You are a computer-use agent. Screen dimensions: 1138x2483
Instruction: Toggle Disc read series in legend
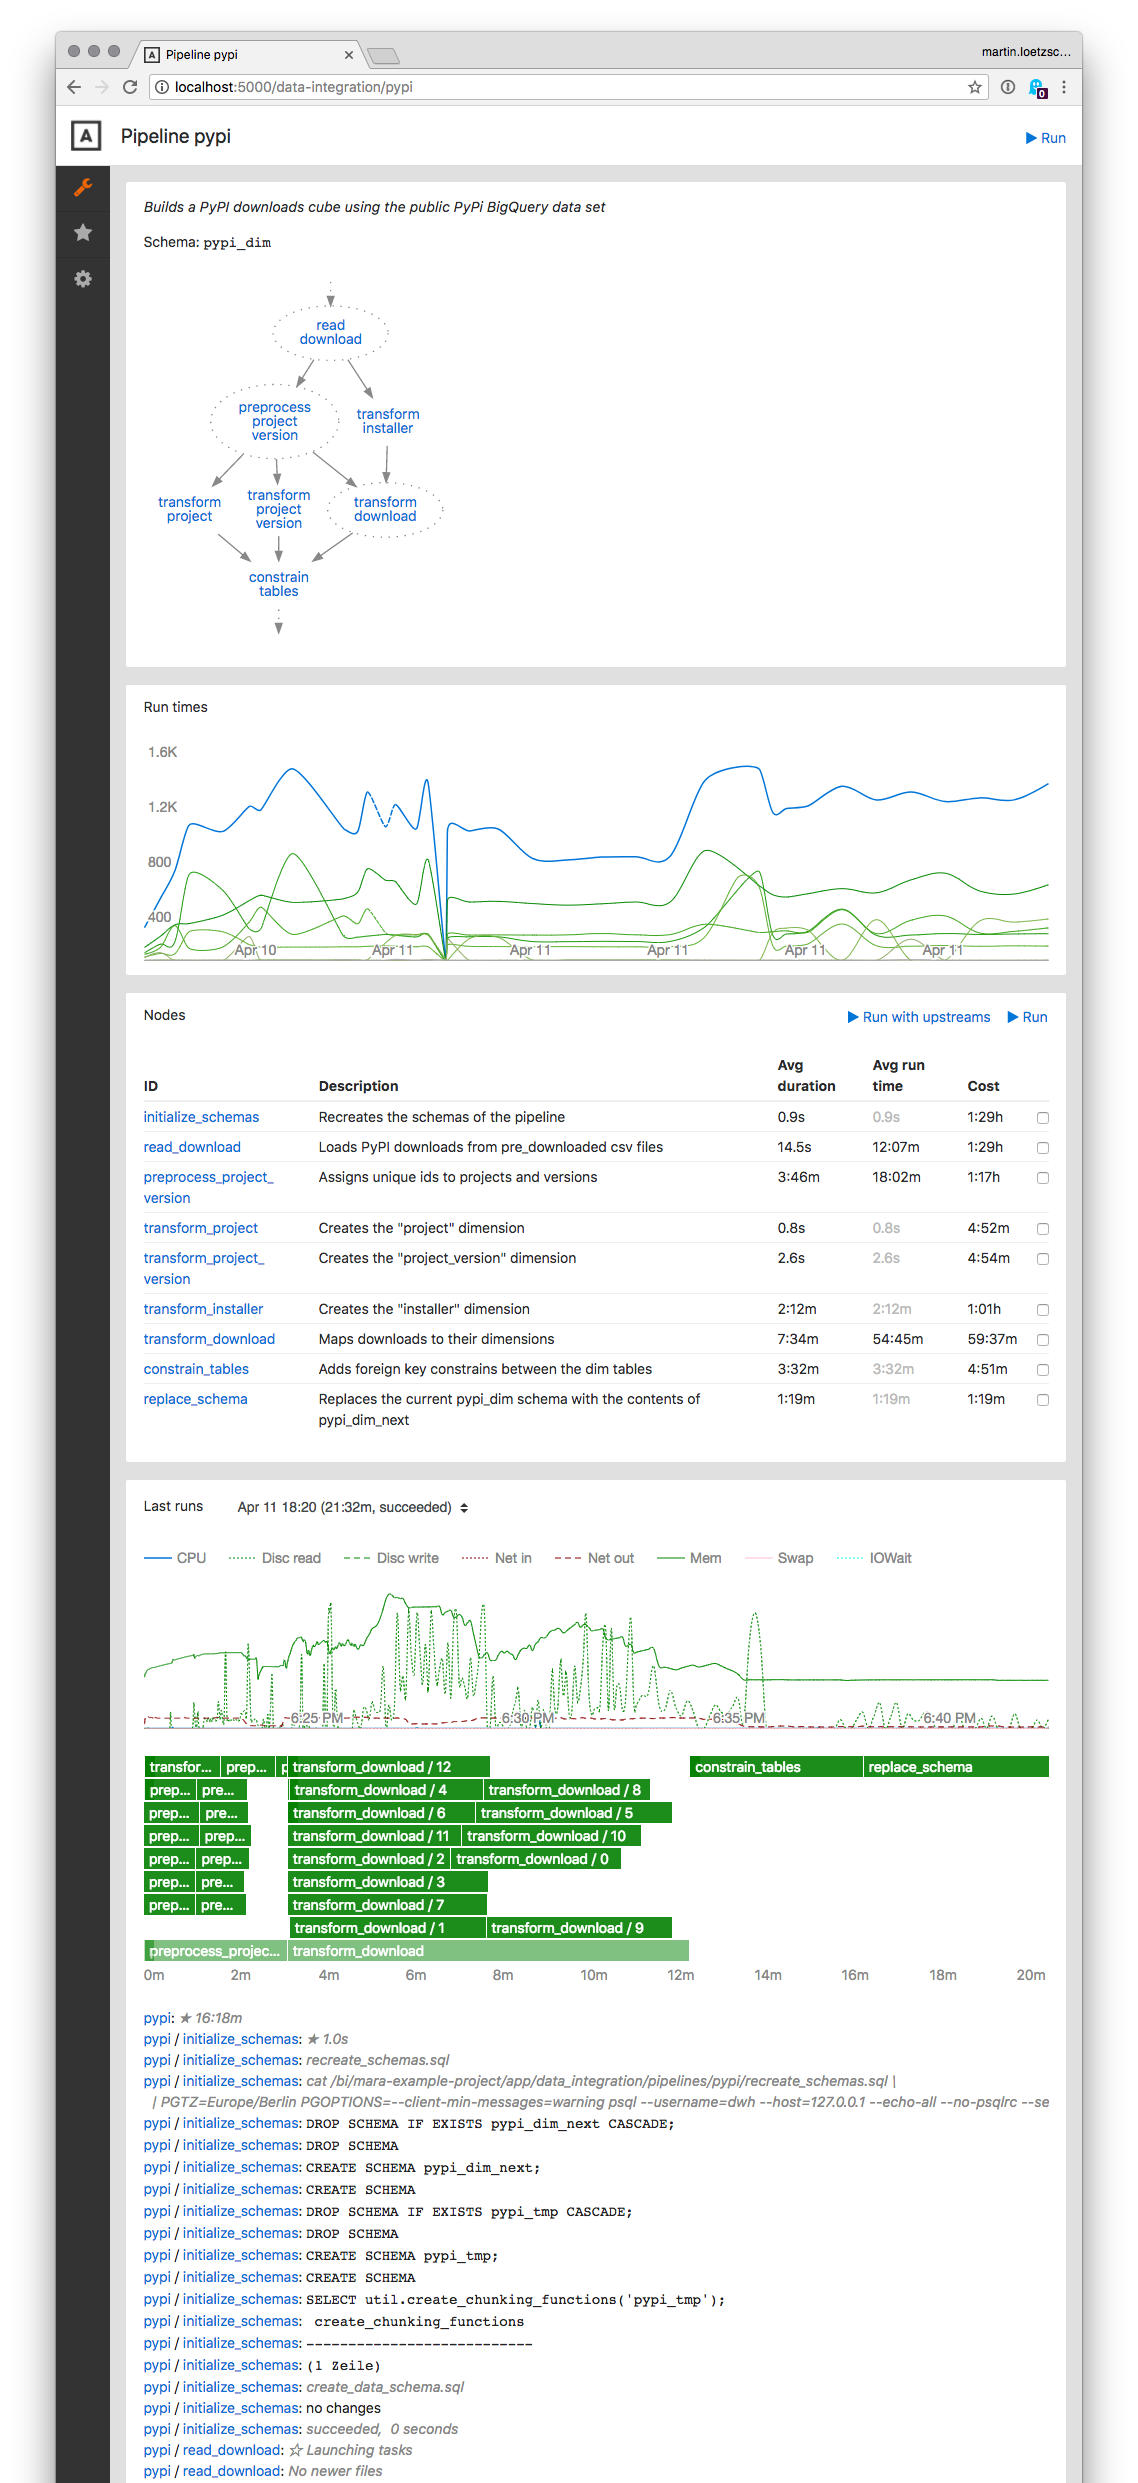tap(275, 1558)
